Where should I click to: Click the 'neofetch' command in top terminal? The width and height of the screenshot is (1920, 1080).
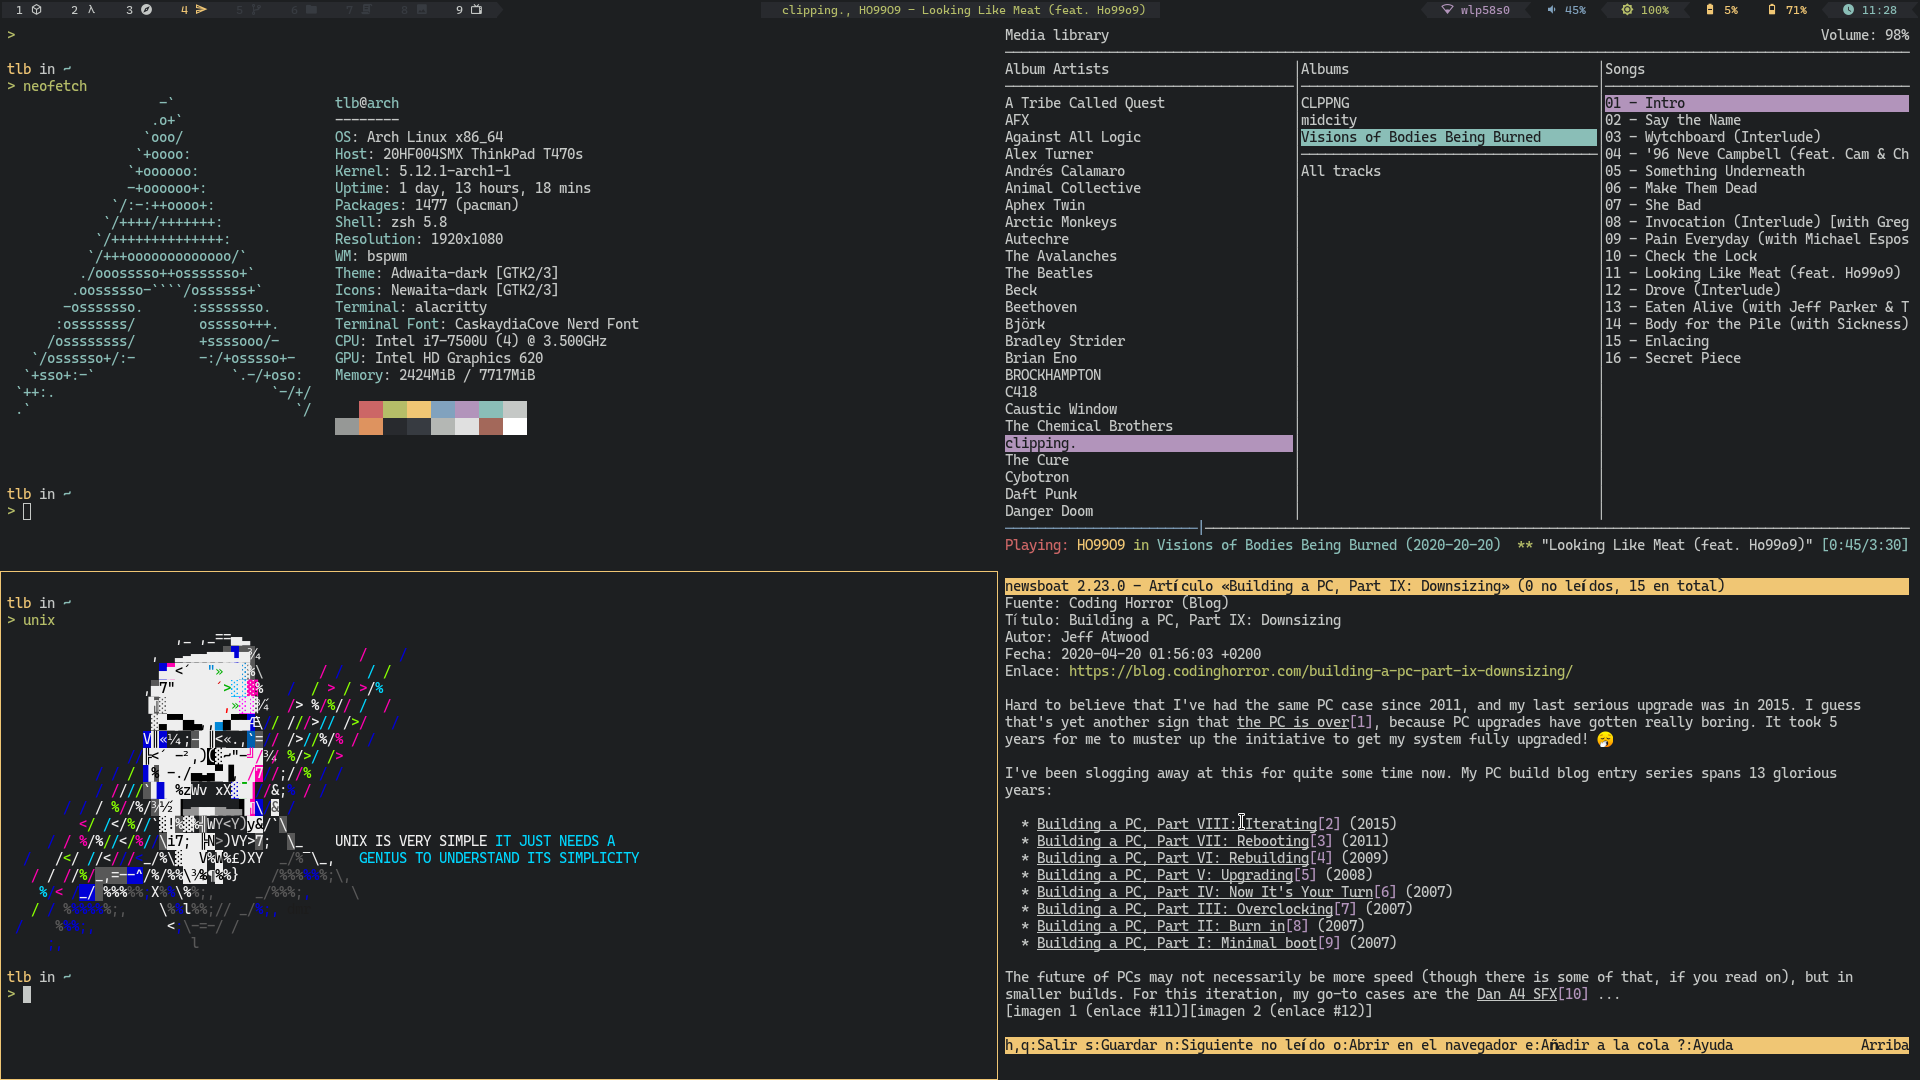[x=54, y=86]
